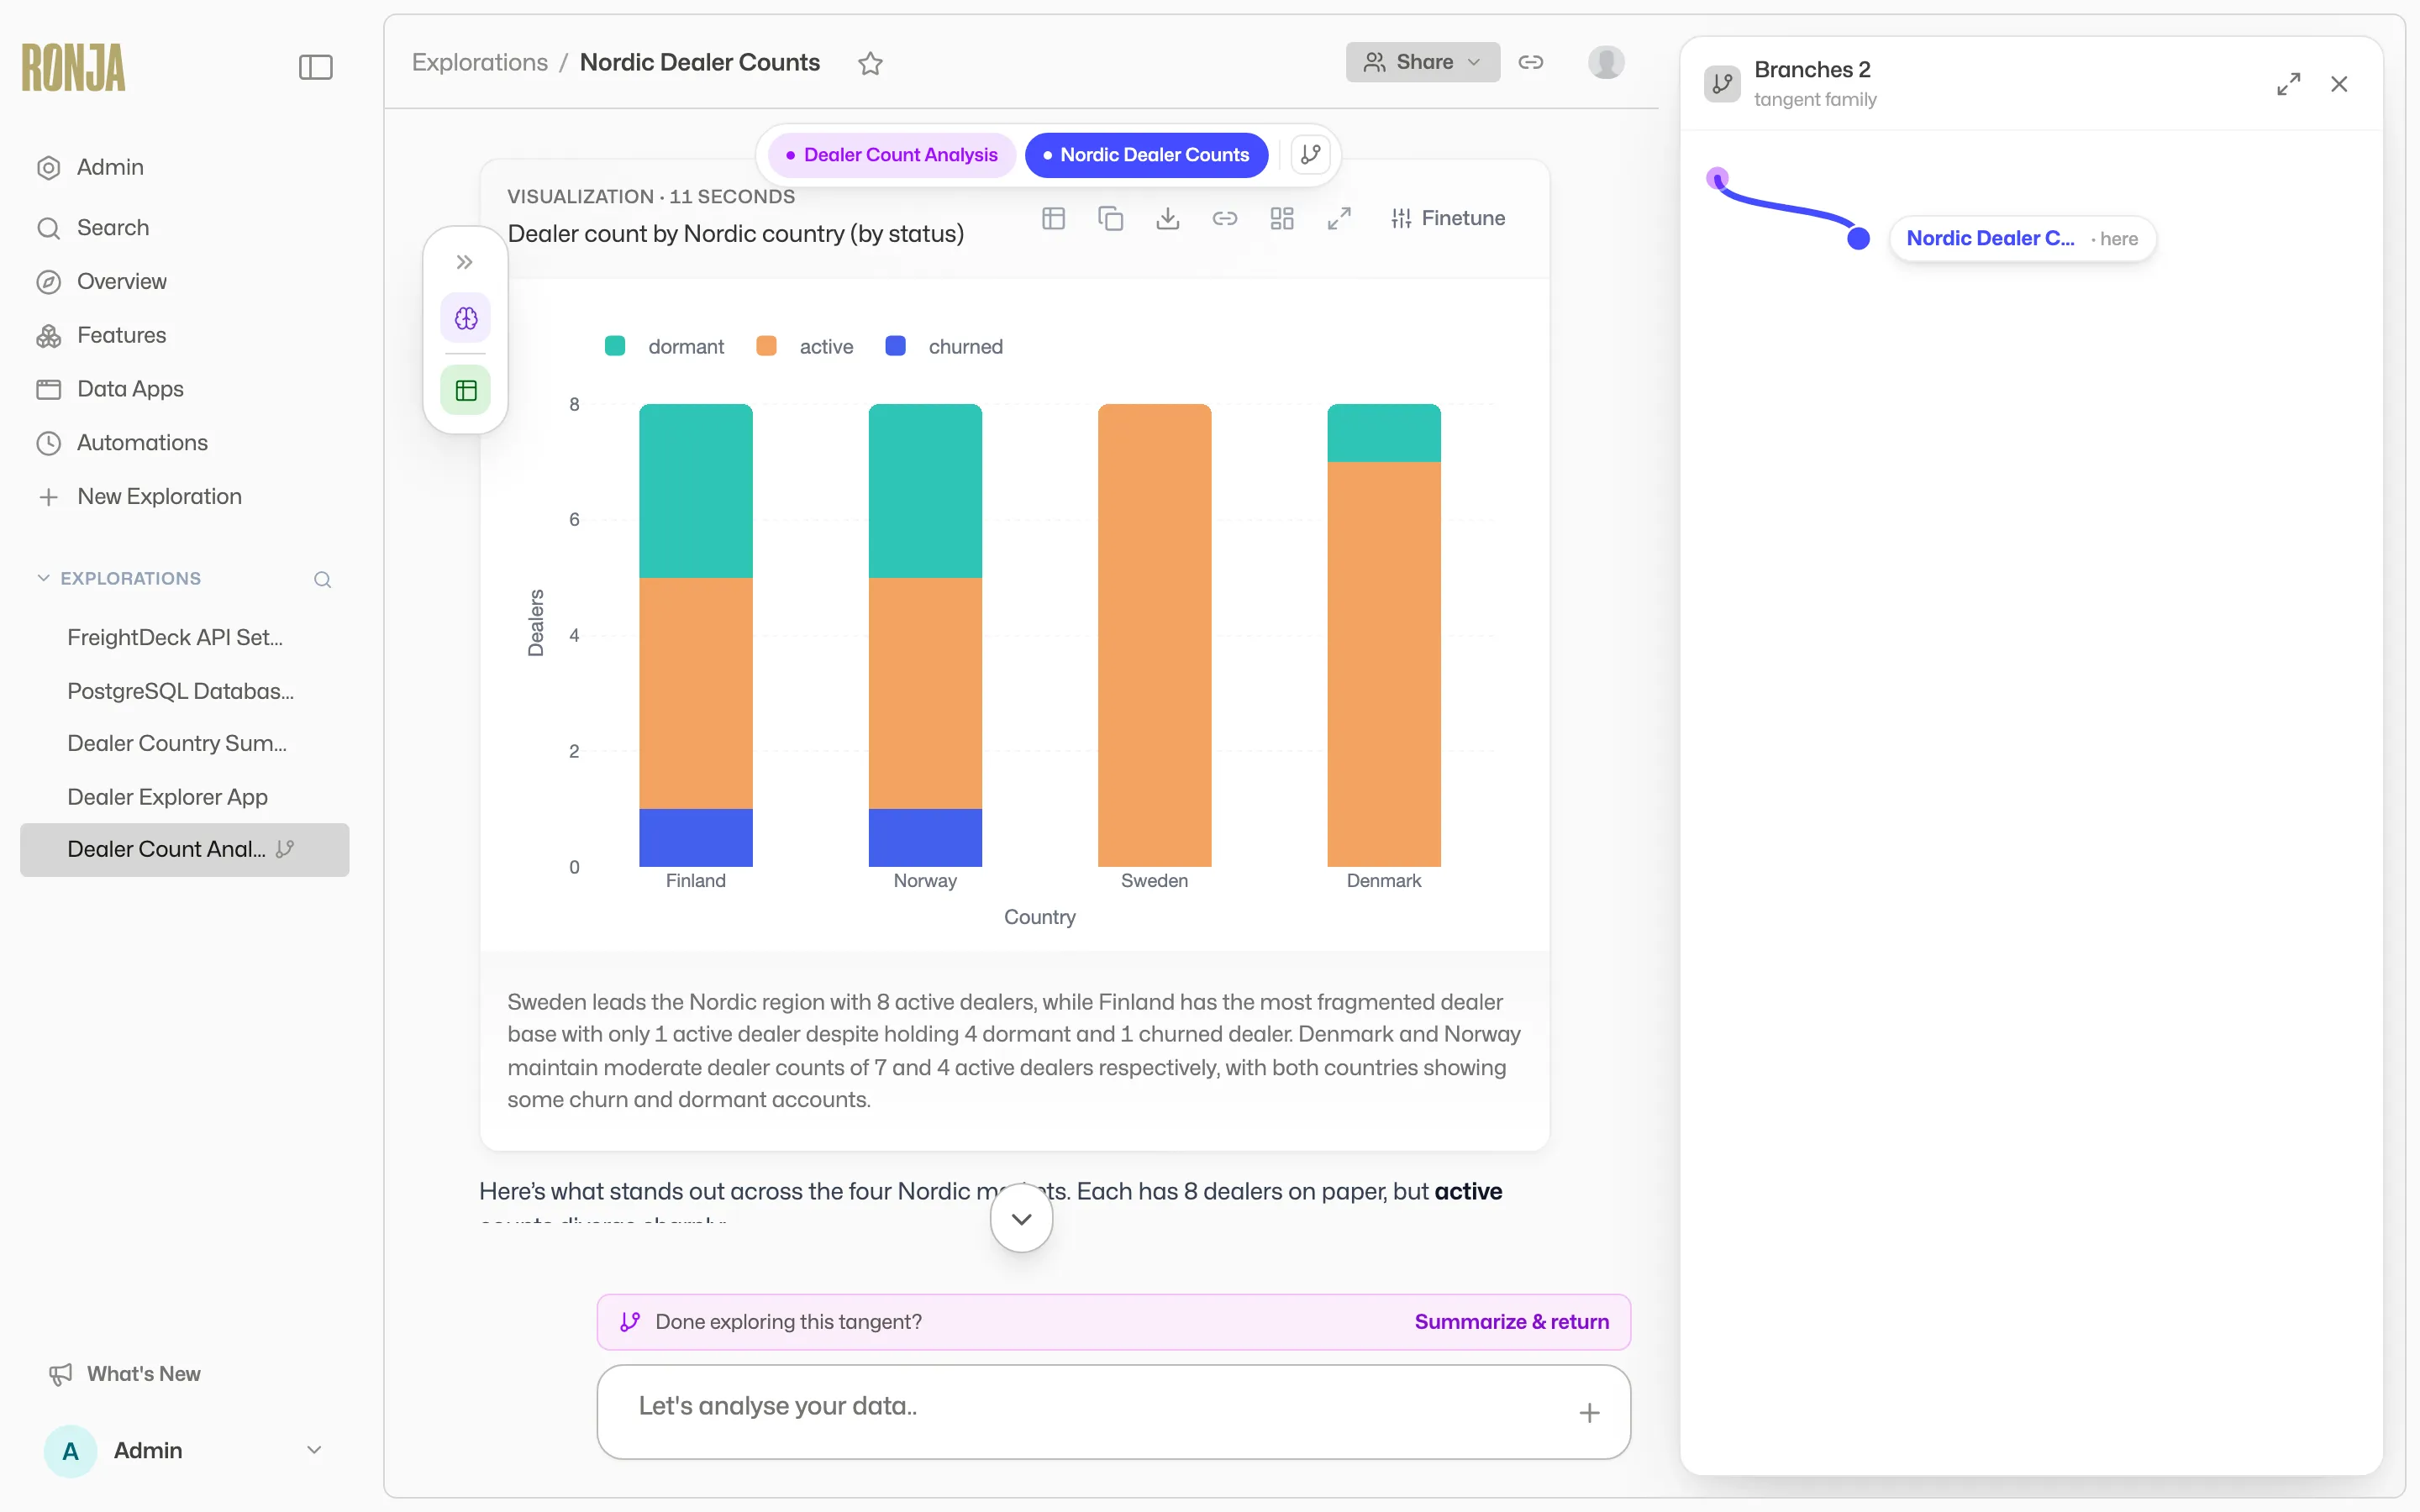Show the chart's table view icon

click(x=1053, y=218)
